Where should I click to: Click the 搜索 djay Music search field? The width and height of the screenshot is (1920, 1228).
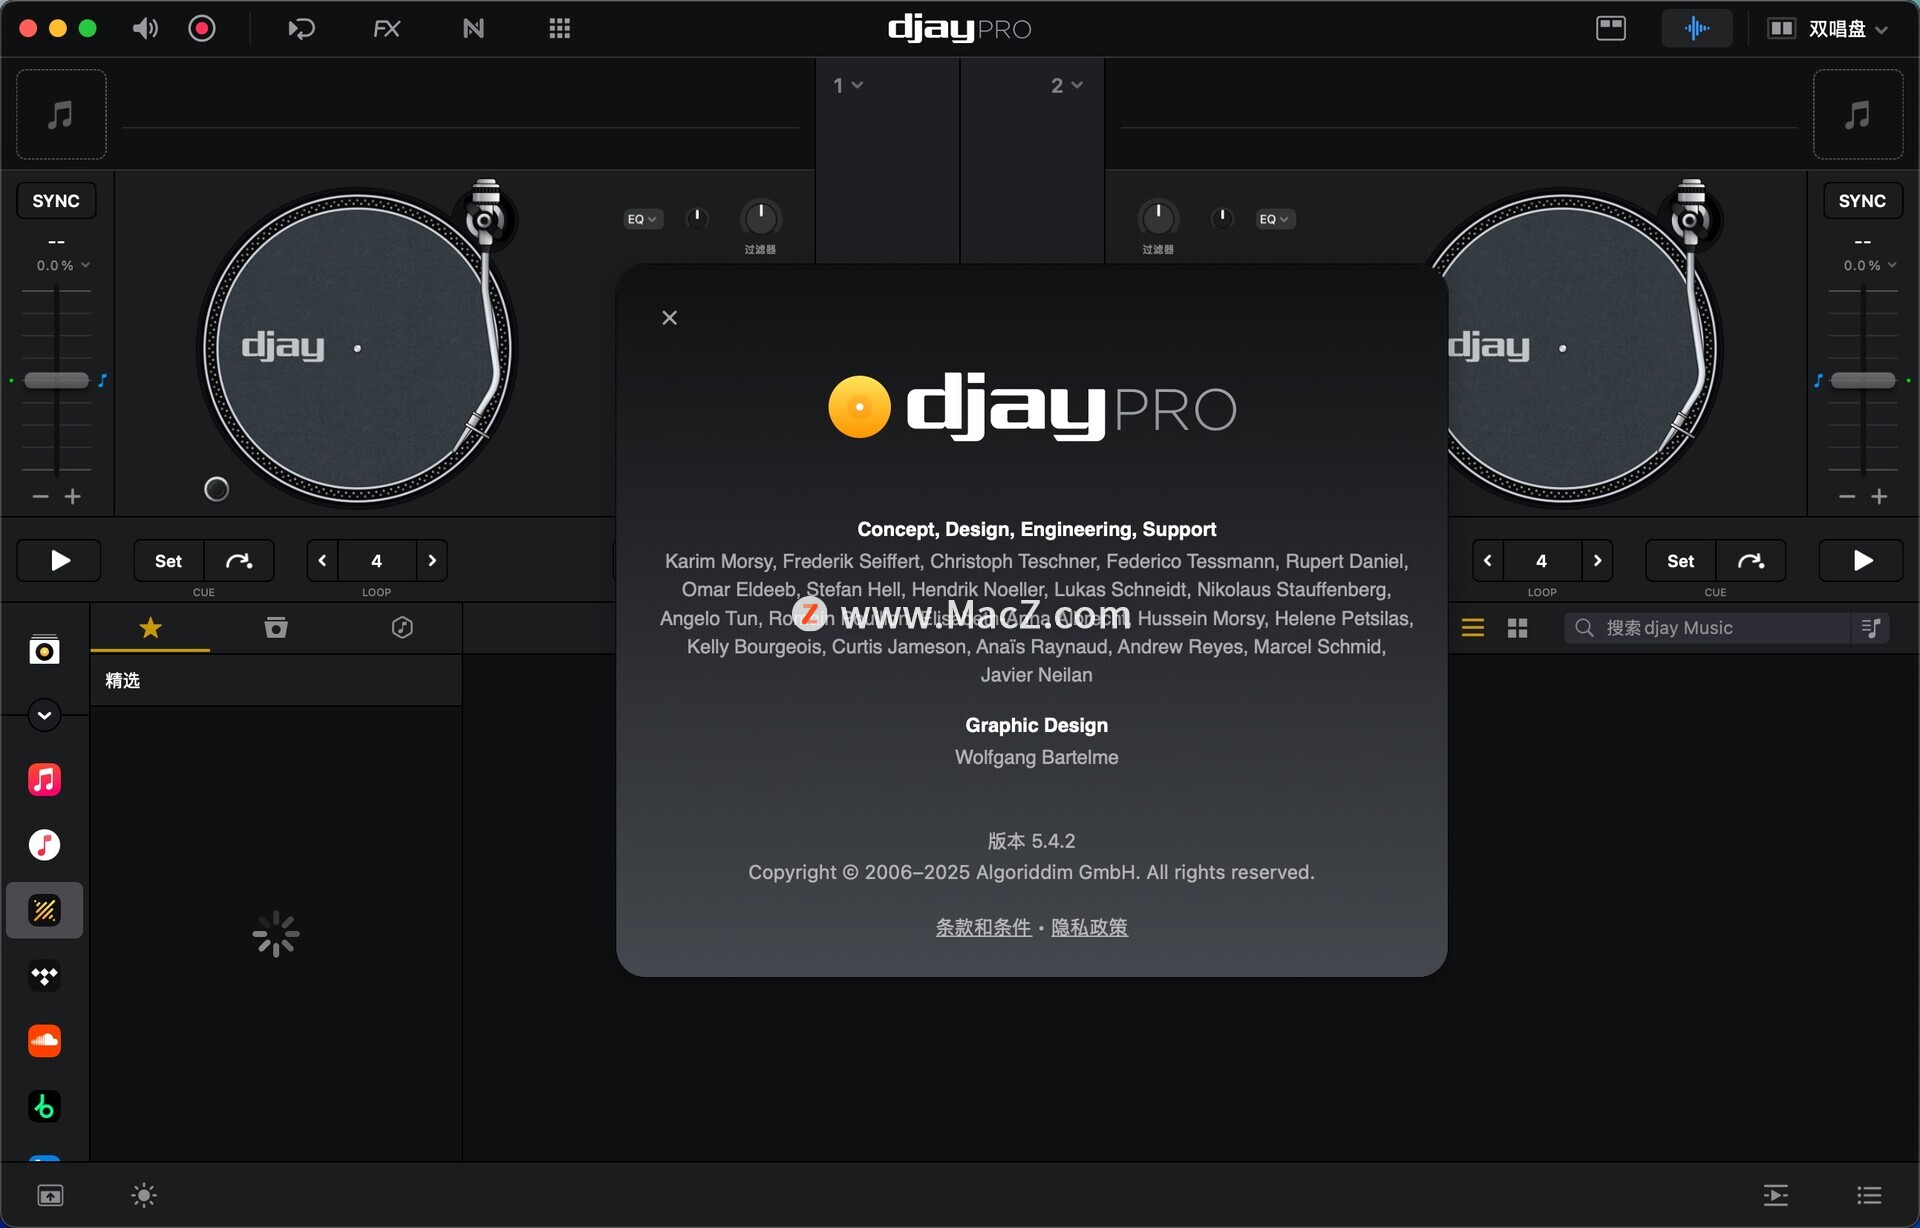[1708, 627]
